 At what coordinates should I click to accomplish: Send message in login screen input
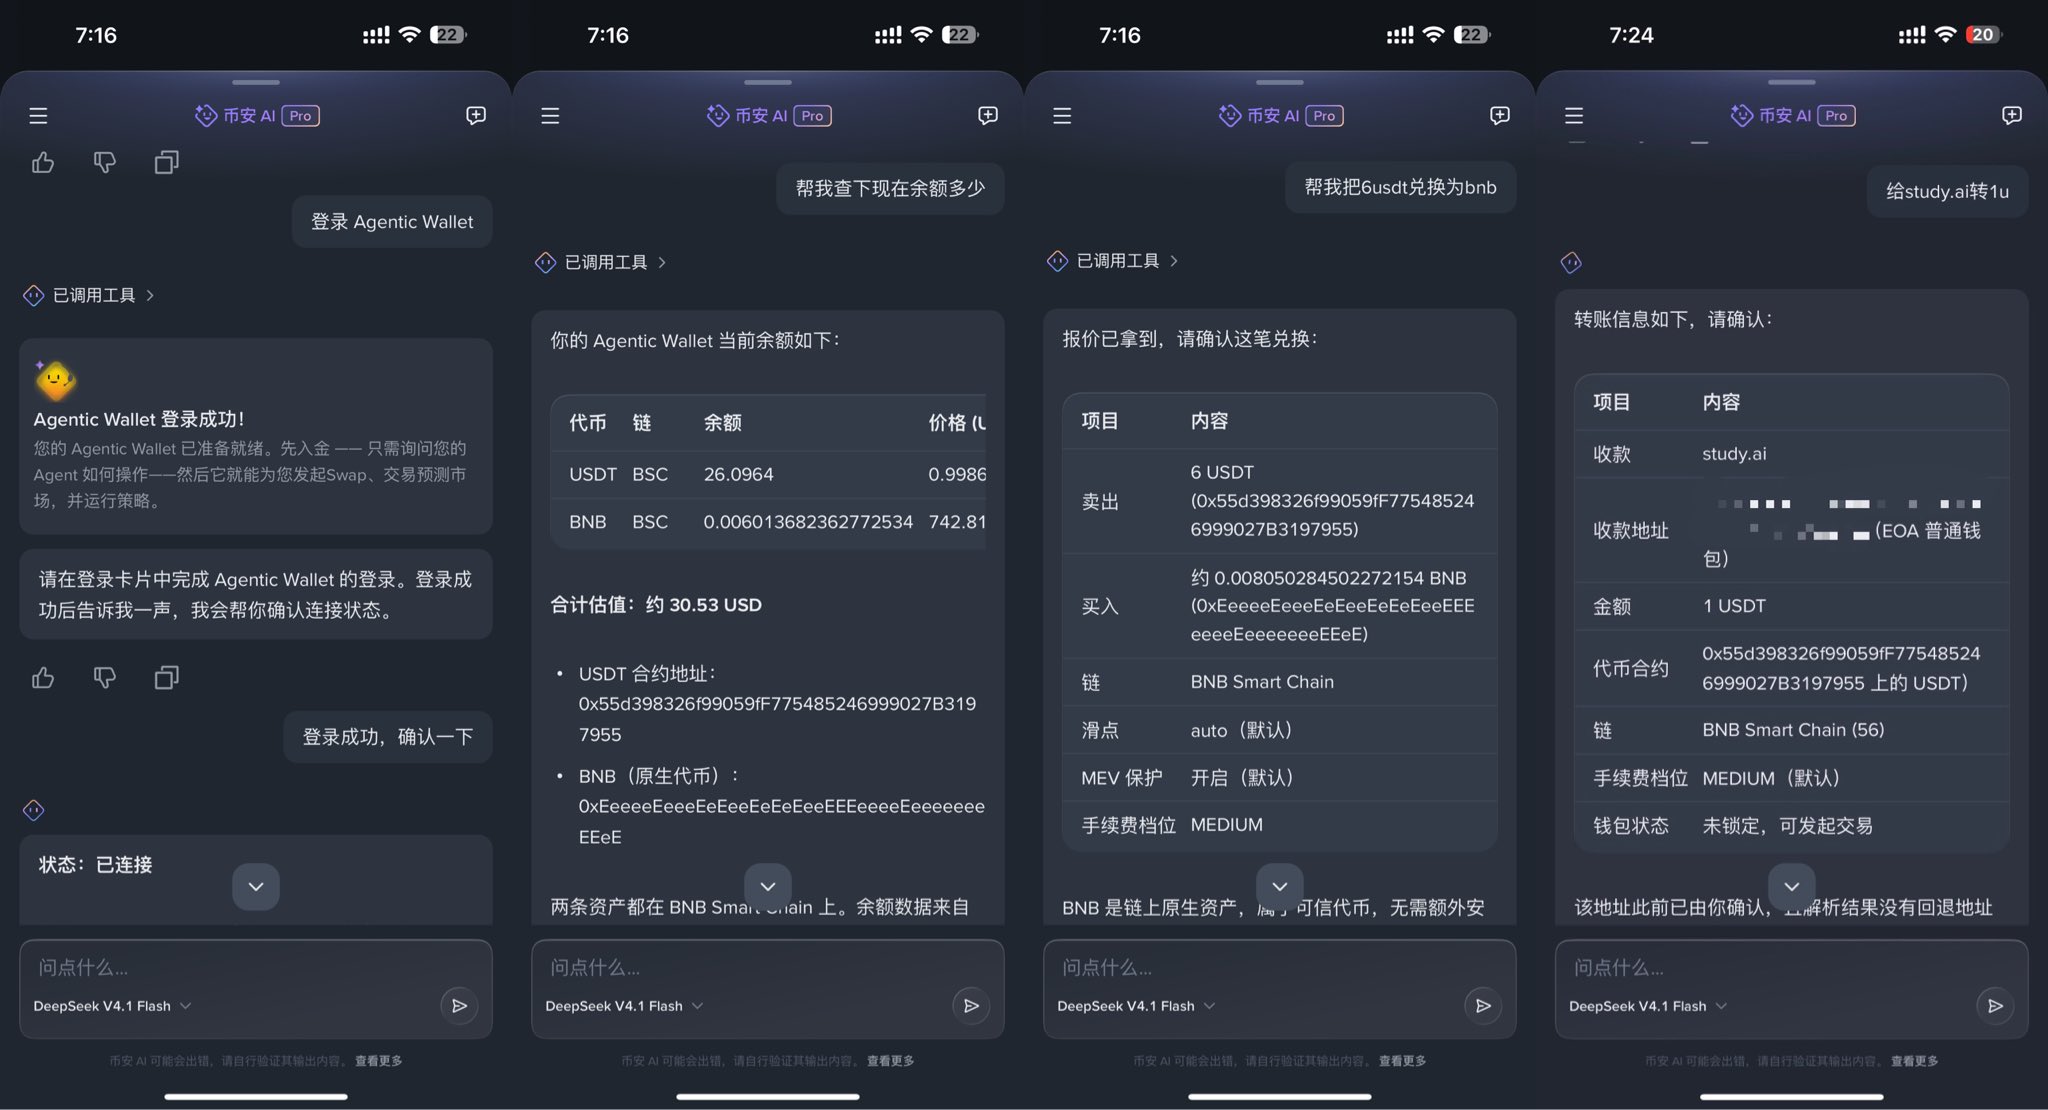459,1006
